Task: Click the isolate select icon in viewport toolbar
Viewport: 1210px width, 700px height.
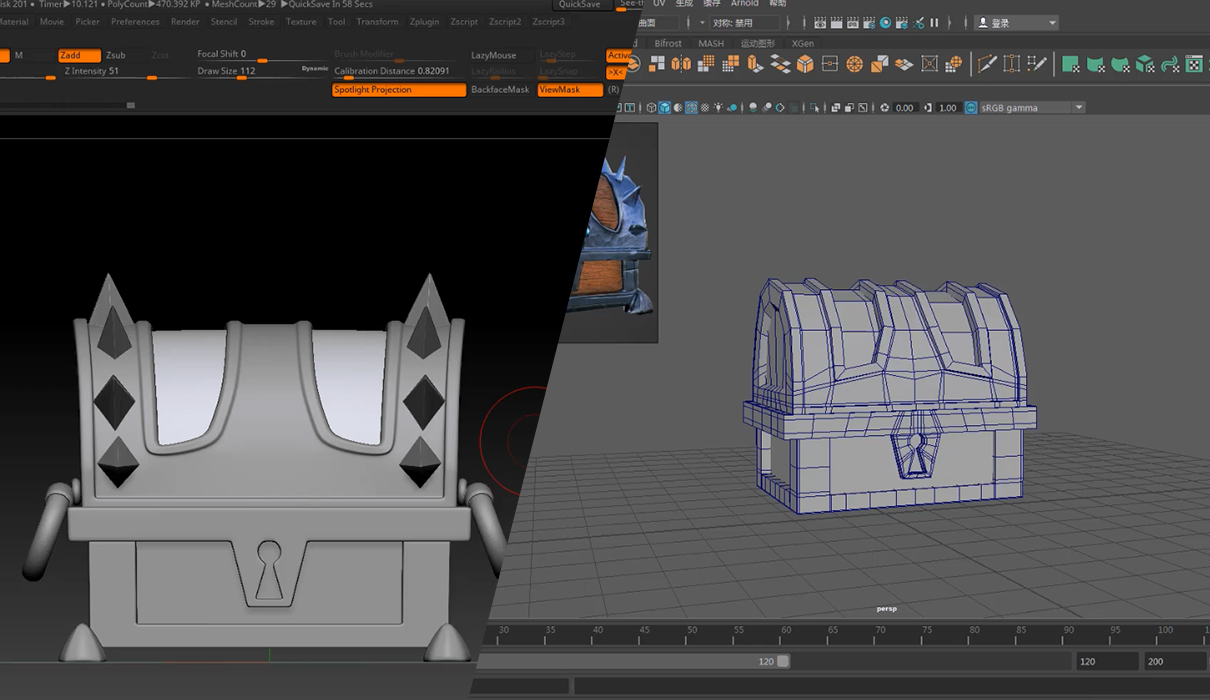Action: [x=814, y=108]
